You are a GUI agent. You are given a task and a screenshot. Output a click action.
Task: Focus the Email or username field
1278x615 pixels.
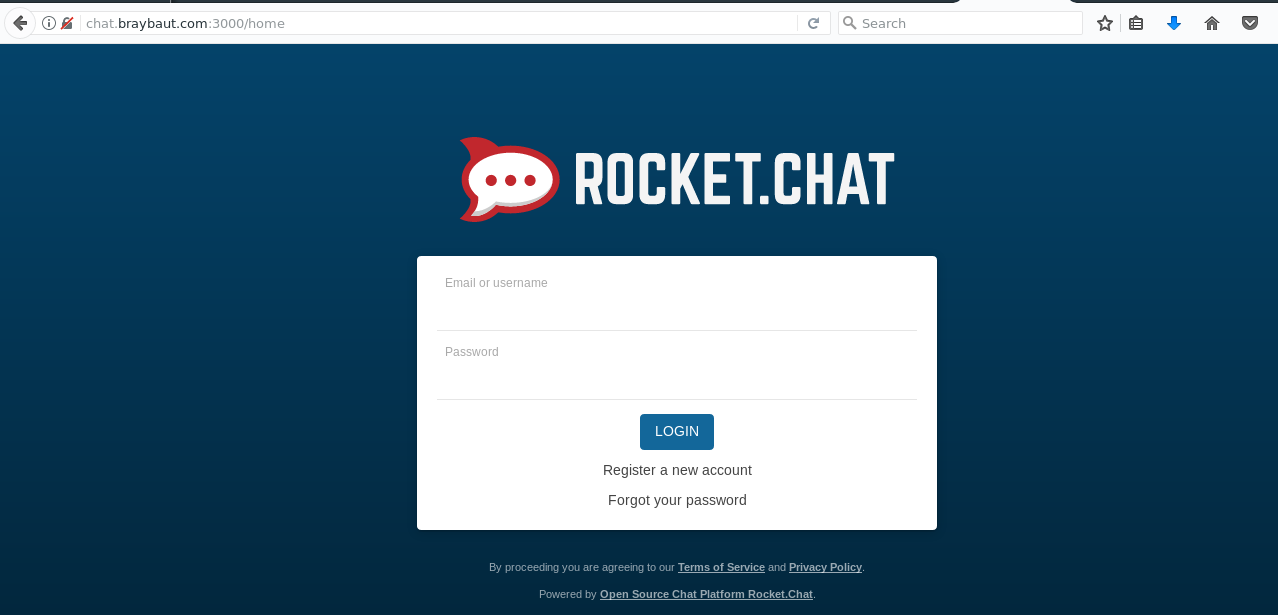click(x=677, y=300)
